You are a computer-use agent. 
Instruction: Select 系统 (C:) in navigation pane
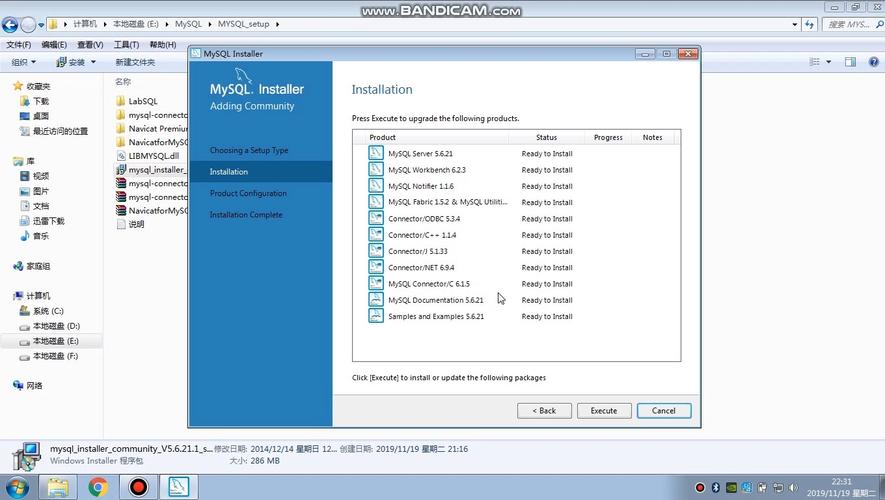click(42, 311)
